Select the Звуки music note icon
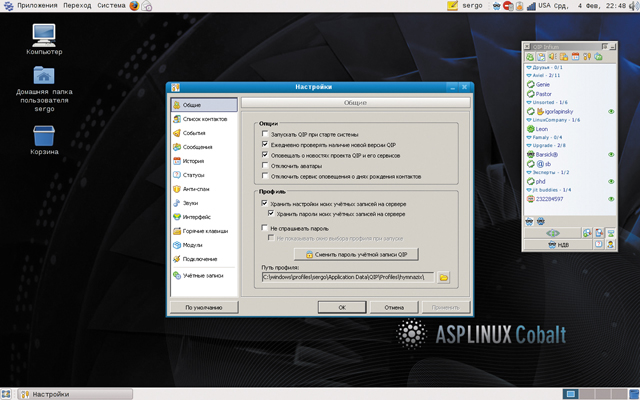 pos(177,203)
